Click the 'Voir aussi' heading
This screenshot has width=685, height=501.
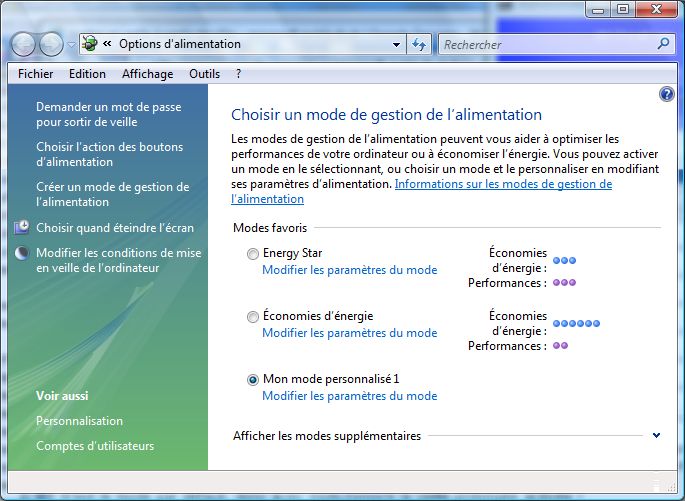62,396
